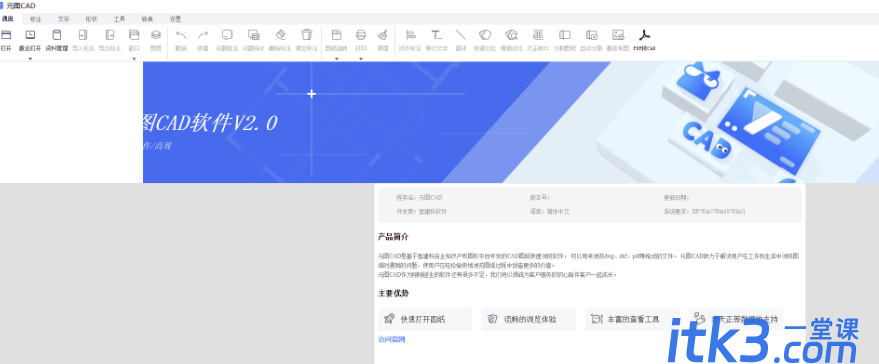Expand the dropdown arrow under 最近打开

(30, 58)
